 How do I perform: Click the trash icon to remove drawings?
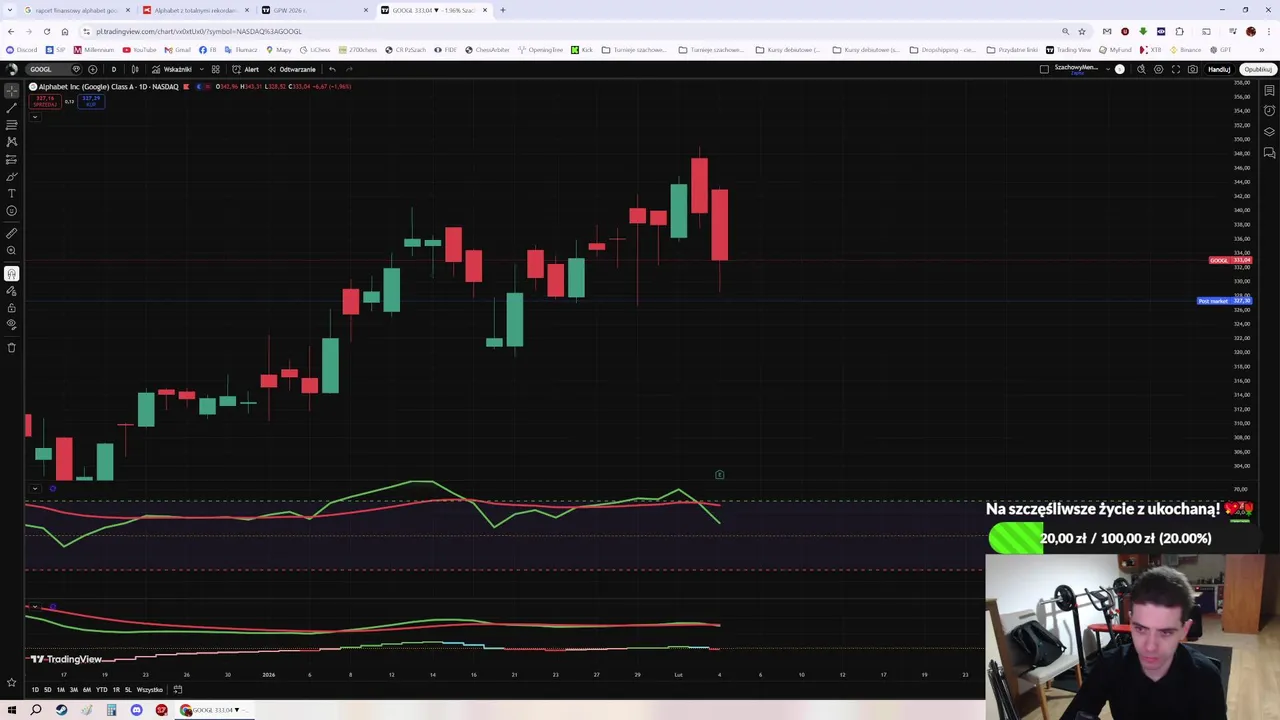tap(12, 347)
